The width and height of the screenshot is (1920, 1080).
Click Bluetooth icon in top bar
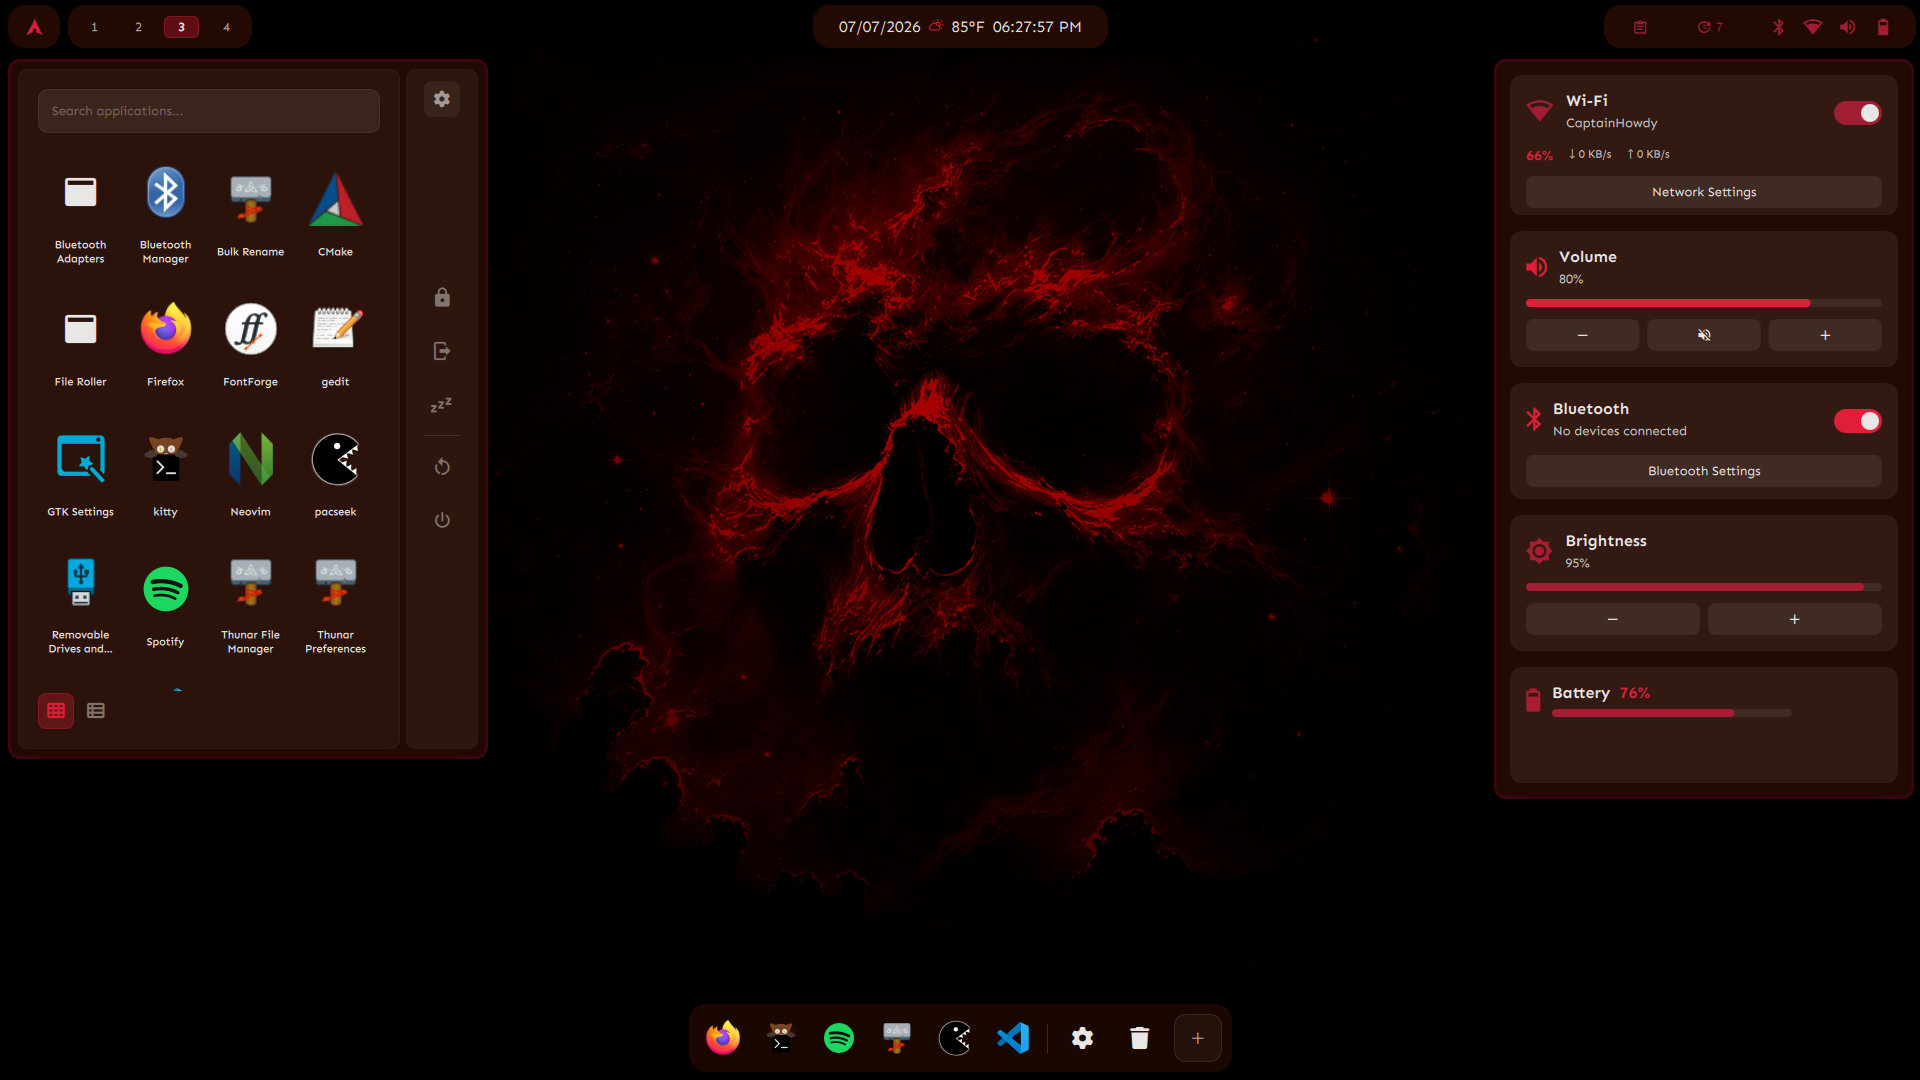(1778, 27)
